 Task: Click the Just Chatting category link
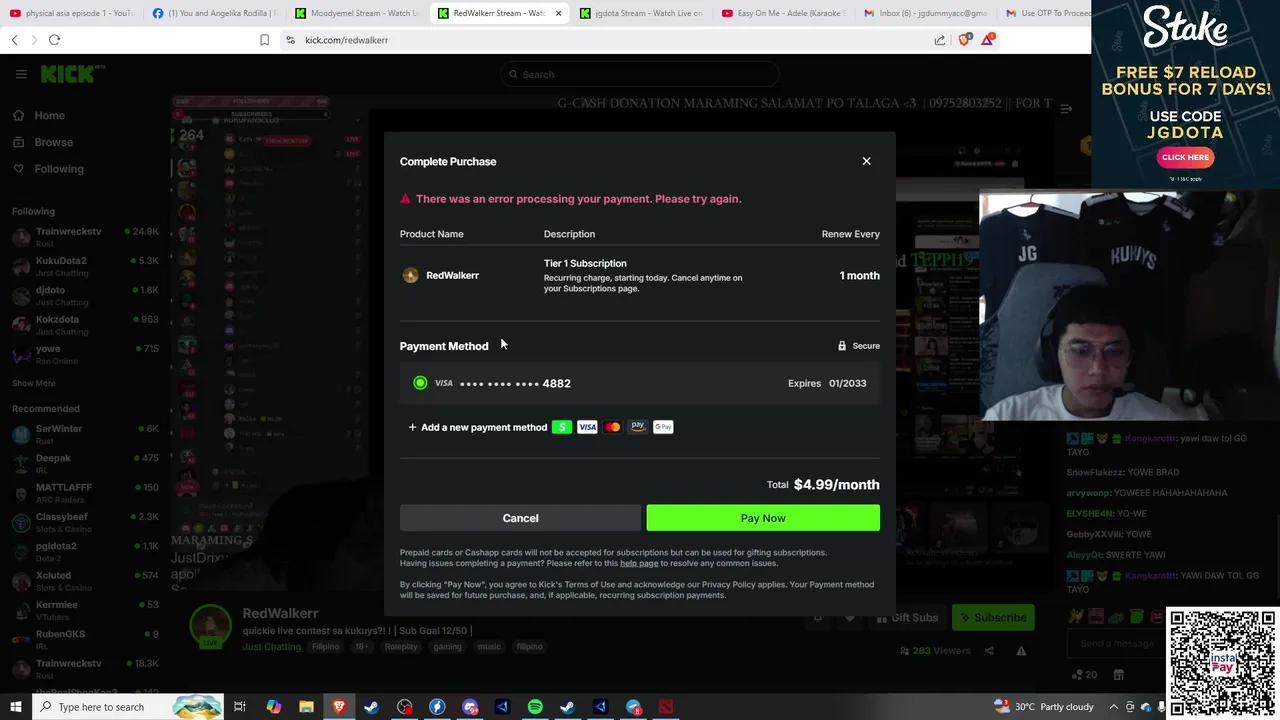271,647
